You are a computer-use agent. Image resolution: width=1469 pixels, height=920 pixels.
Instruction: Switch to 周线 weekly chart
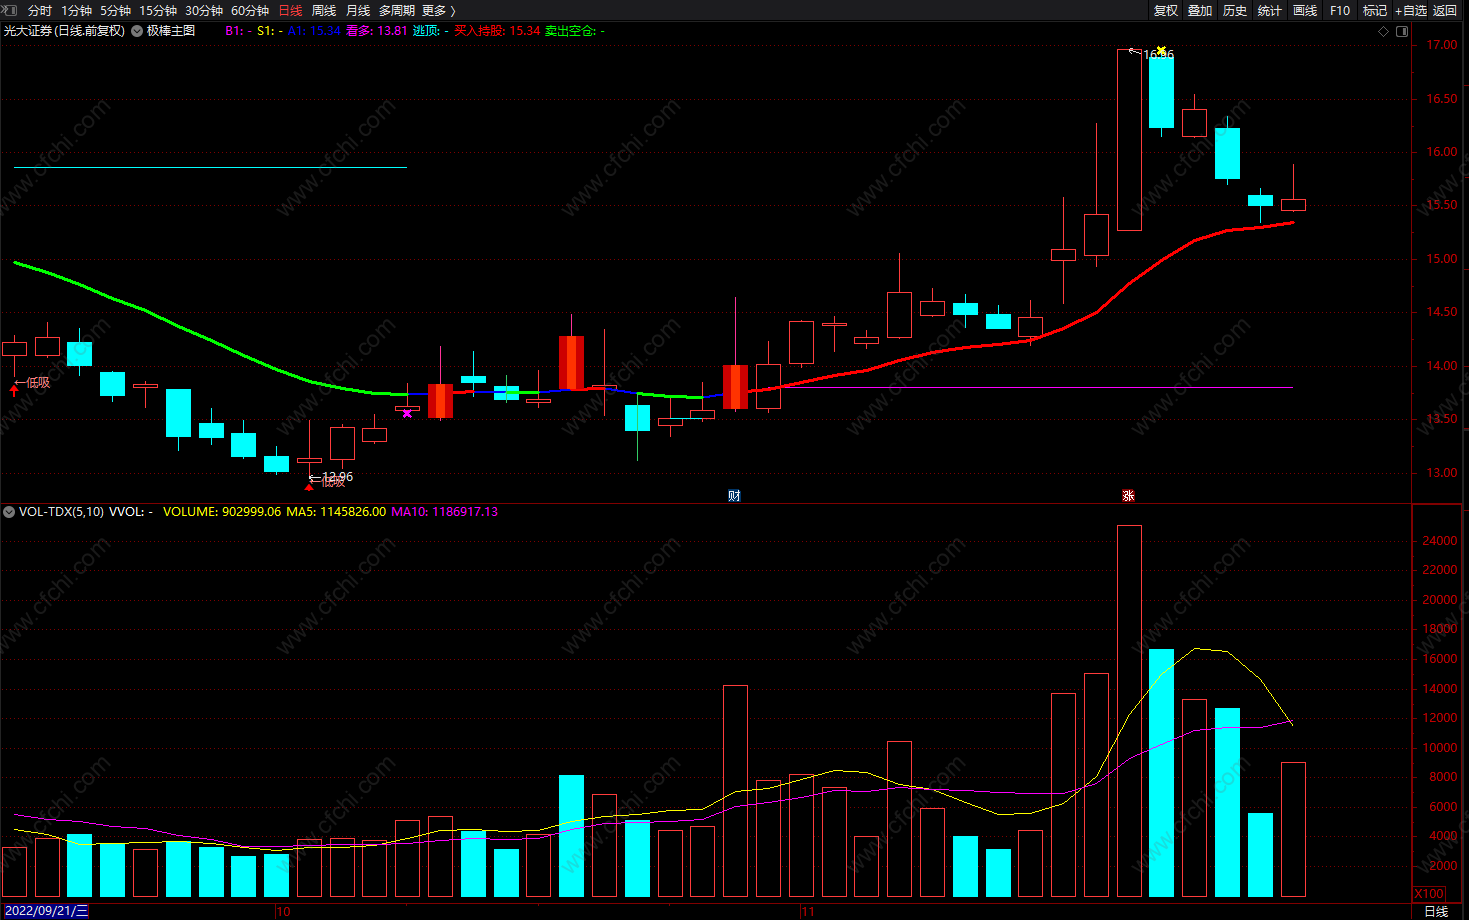324,11
